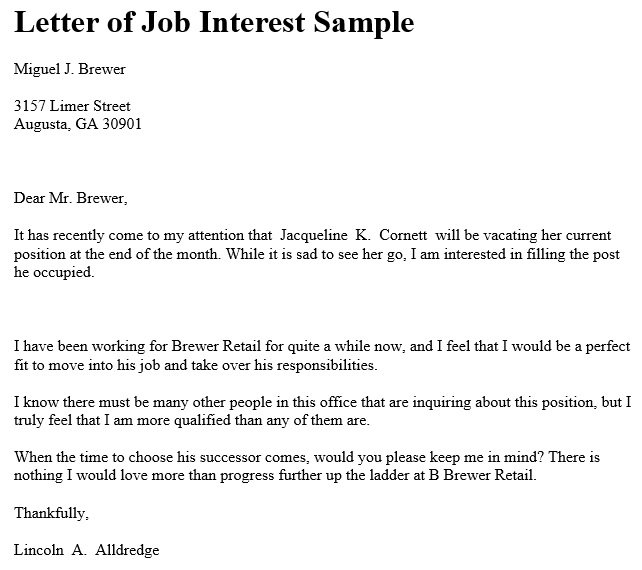
Task: Click the recipient name Miguel J. Brewer
Action: 70,69
